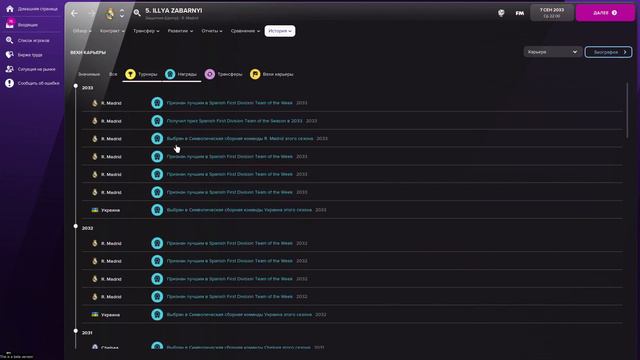Toggle the Награды filter label

(x=187, y=74)
